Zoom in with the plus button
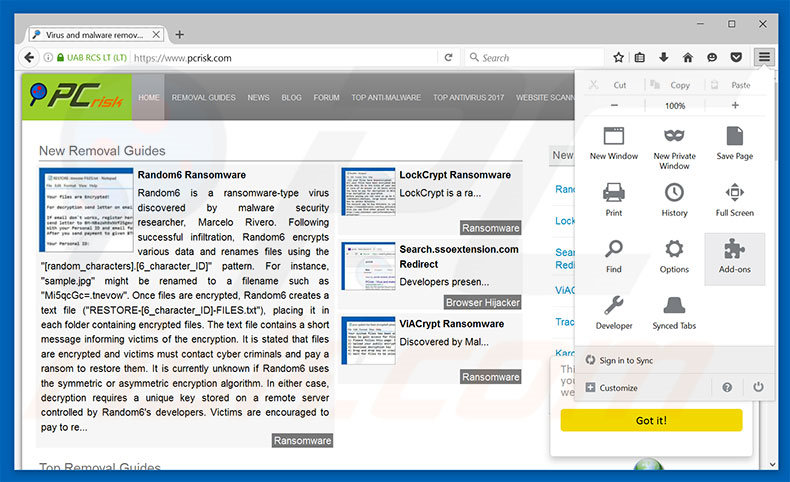This screenshot has height=482, width=790. tap(735, 105)
